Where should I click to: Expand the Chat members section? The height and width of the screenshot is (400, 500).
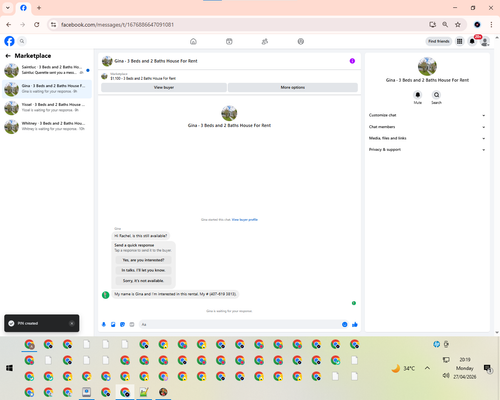[427, 127]
